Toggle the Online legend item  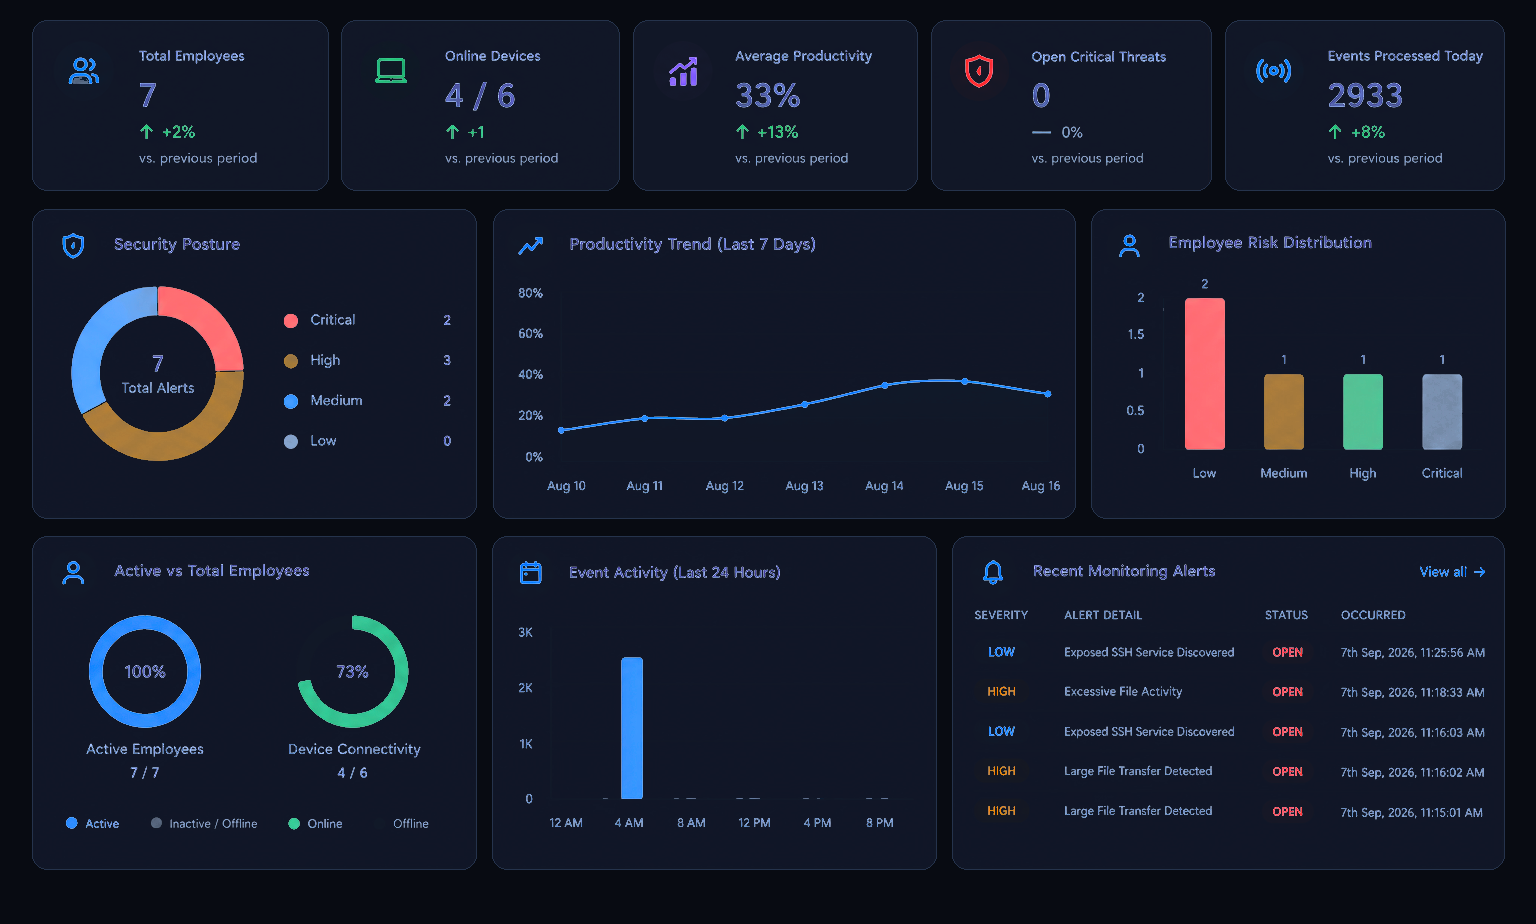point(315,824)
